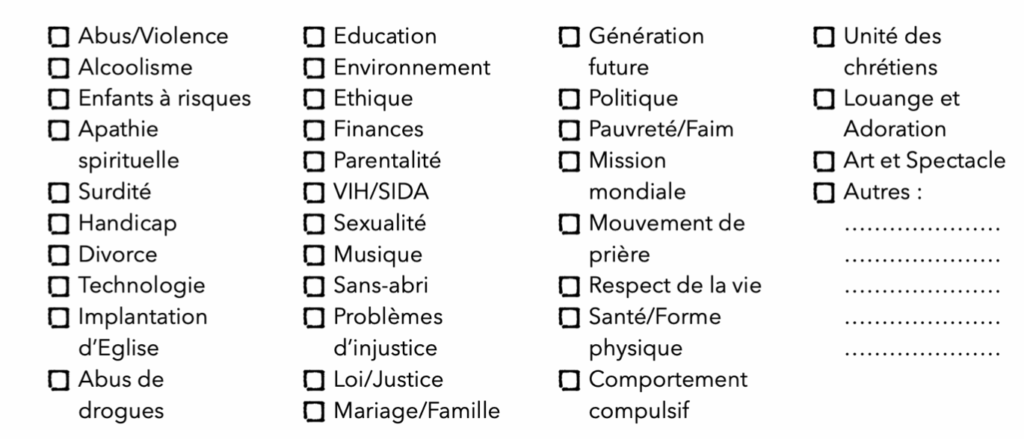Viewport: 1024px width, 439px height.
Task: Tick the Surdité checkbox
Action: (x=59, y=193)
